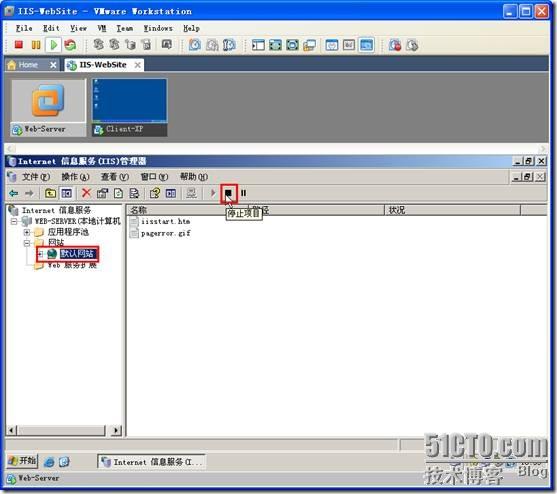The height and width of the screenshot is (494, 557).
Task: Click the Pause Item button in IIS toolbar
Action: 243,193
